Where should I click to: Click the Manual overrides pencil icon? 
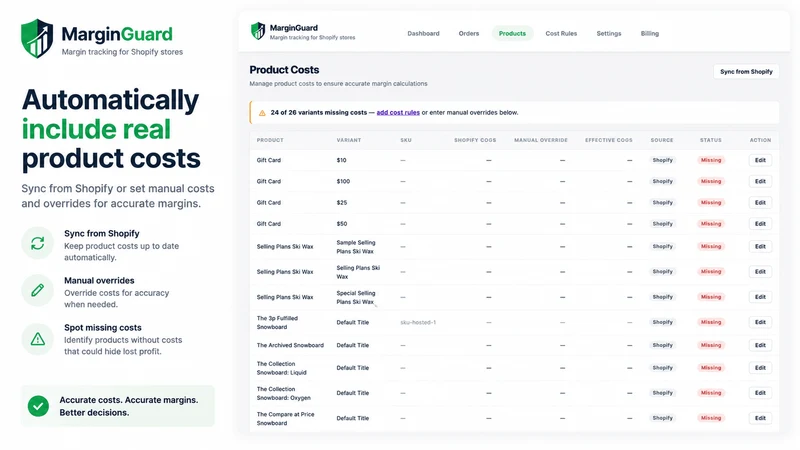tap(37, 290)
